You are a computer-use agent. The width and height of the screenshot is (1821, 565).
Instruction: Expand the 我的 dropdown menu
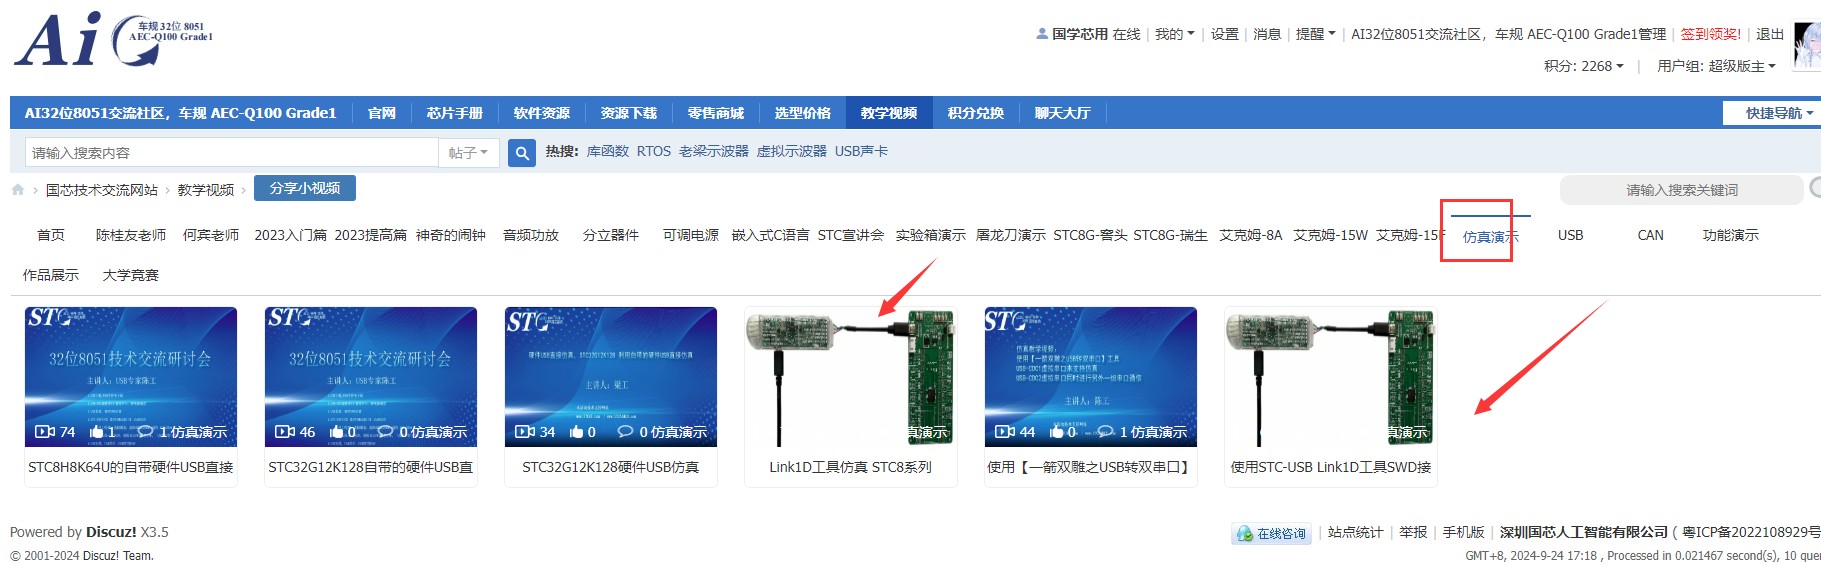pyautogui.click(x=1174, y=34)
